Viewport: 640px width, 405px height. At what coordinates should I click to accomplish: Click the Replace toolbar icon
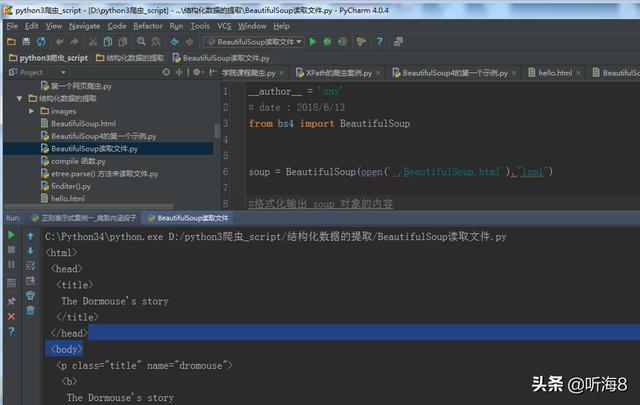tap(156, 42)
